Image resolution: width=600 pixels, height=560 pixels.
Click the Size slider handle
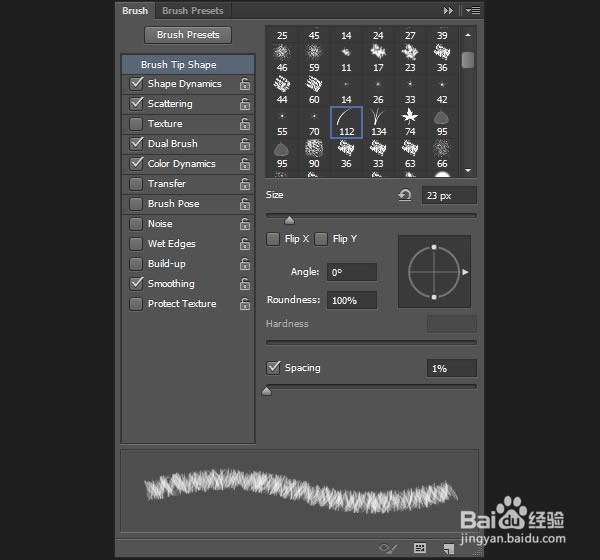tap(289, 220)
